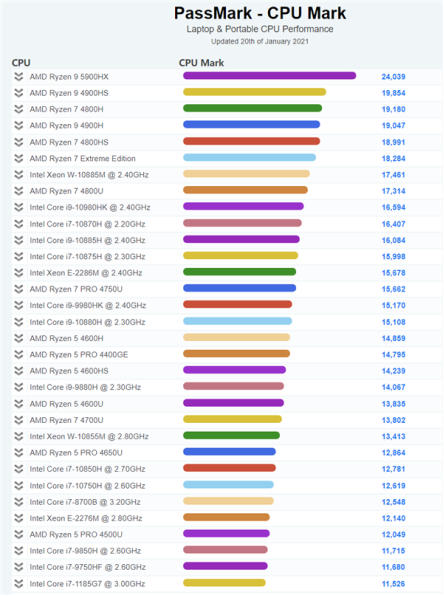Click the score 24,039
Viewport: 444px width, 596px height.
point(393,77)
